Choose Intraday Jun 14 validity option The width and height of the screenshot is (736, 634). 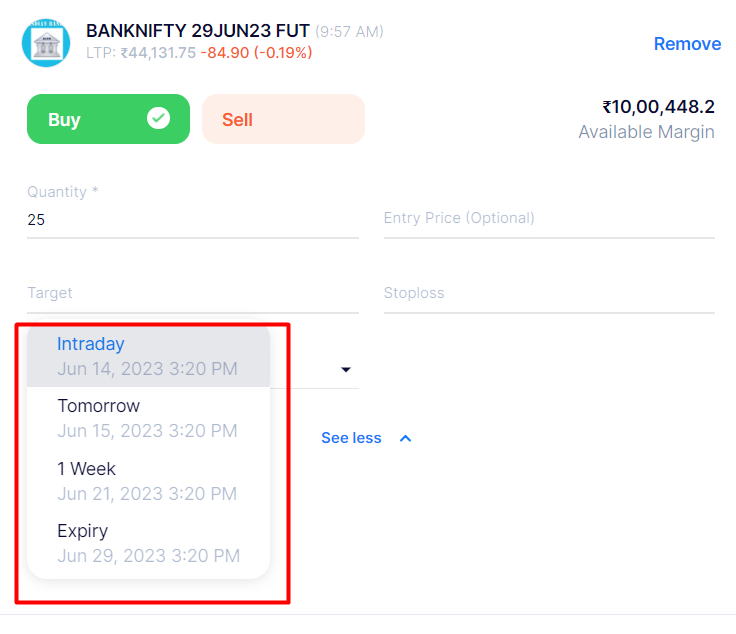point(148,356)
